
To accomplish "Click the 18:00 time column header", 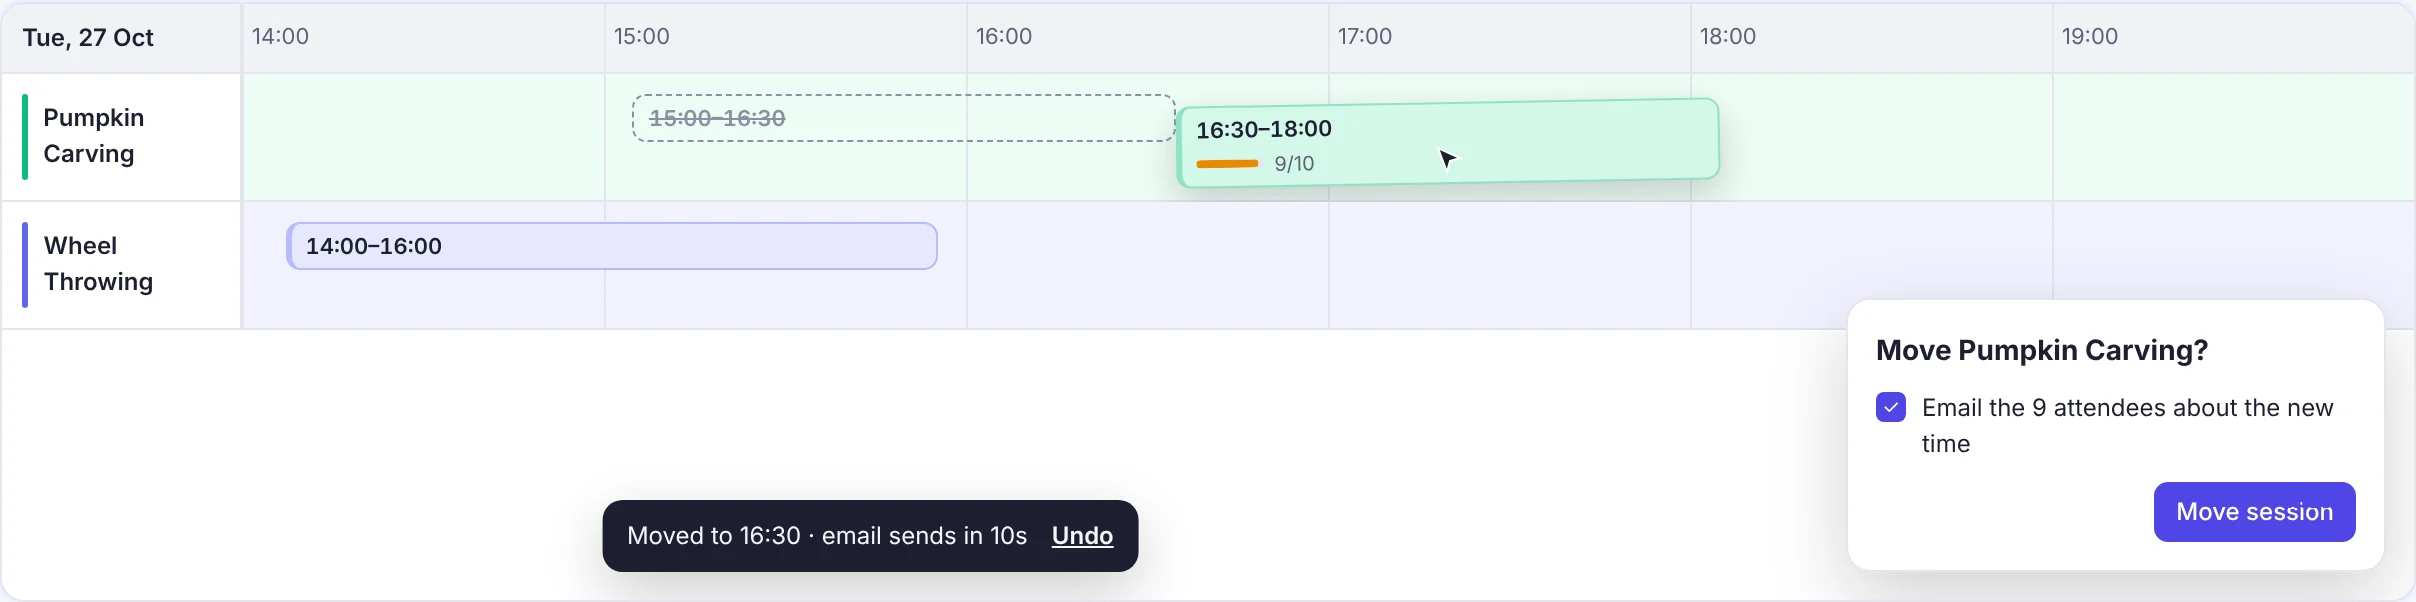I will click(x=1727, y=36).
